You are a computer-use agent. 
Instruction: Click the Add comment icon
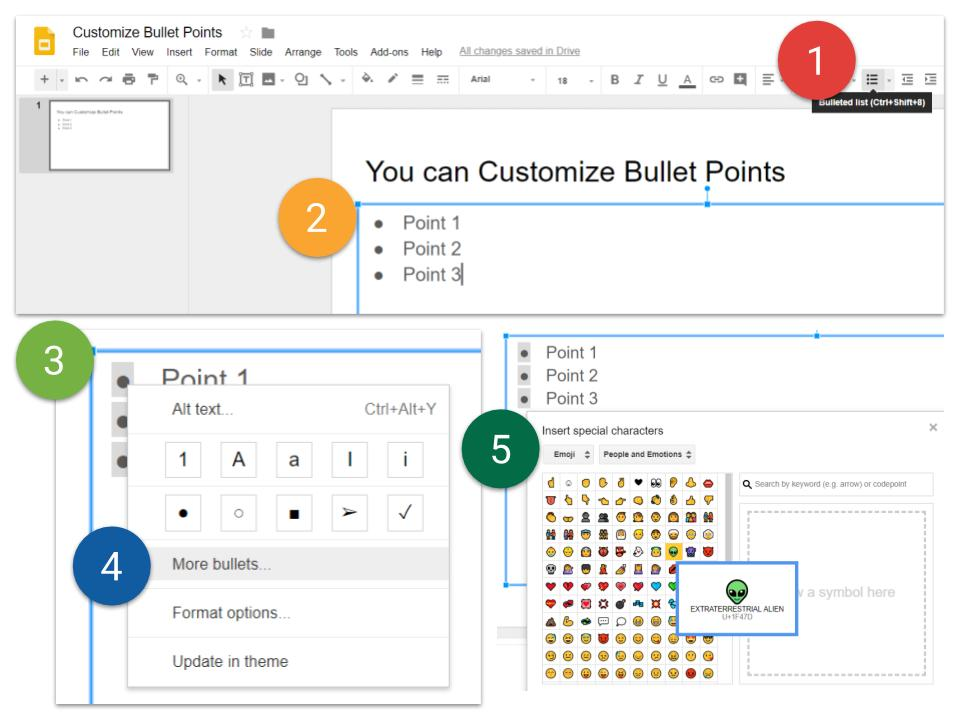tap(740, 79)
